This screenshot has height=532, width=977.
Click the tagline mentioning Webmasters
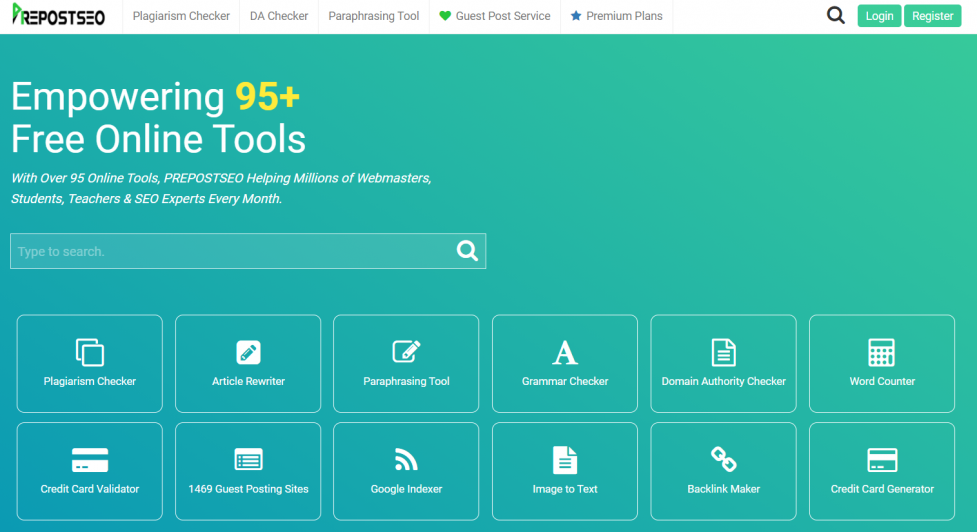pos(221,188)
